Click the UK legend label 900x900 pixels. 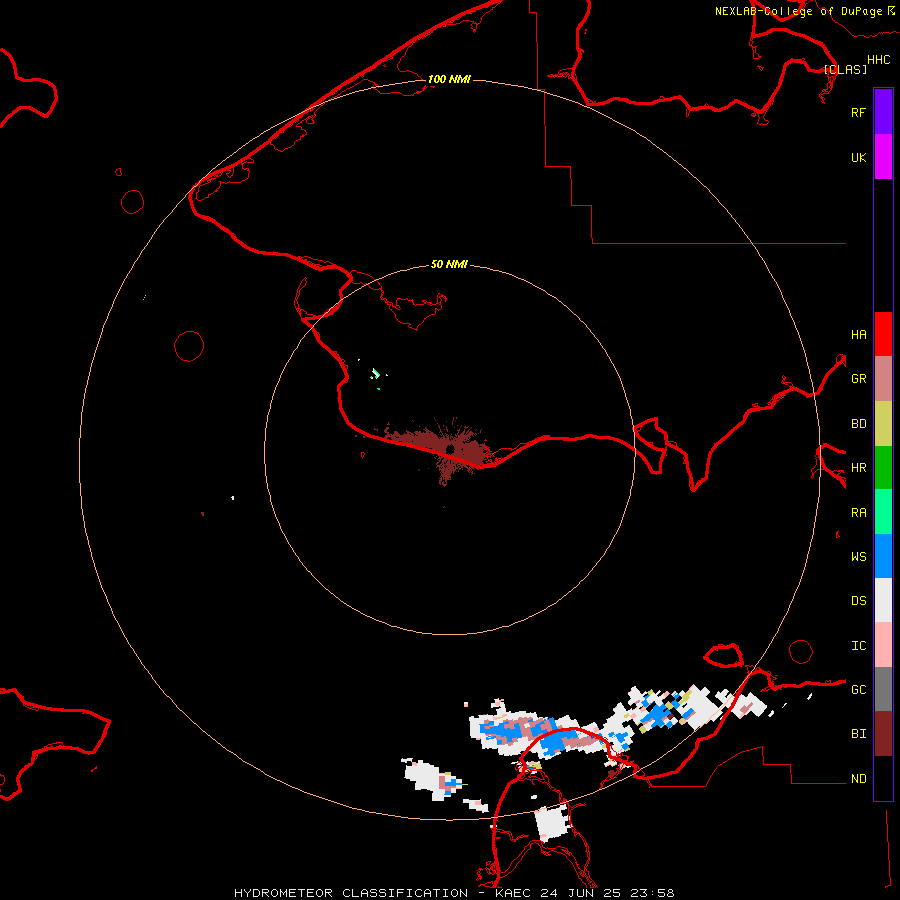858,157
